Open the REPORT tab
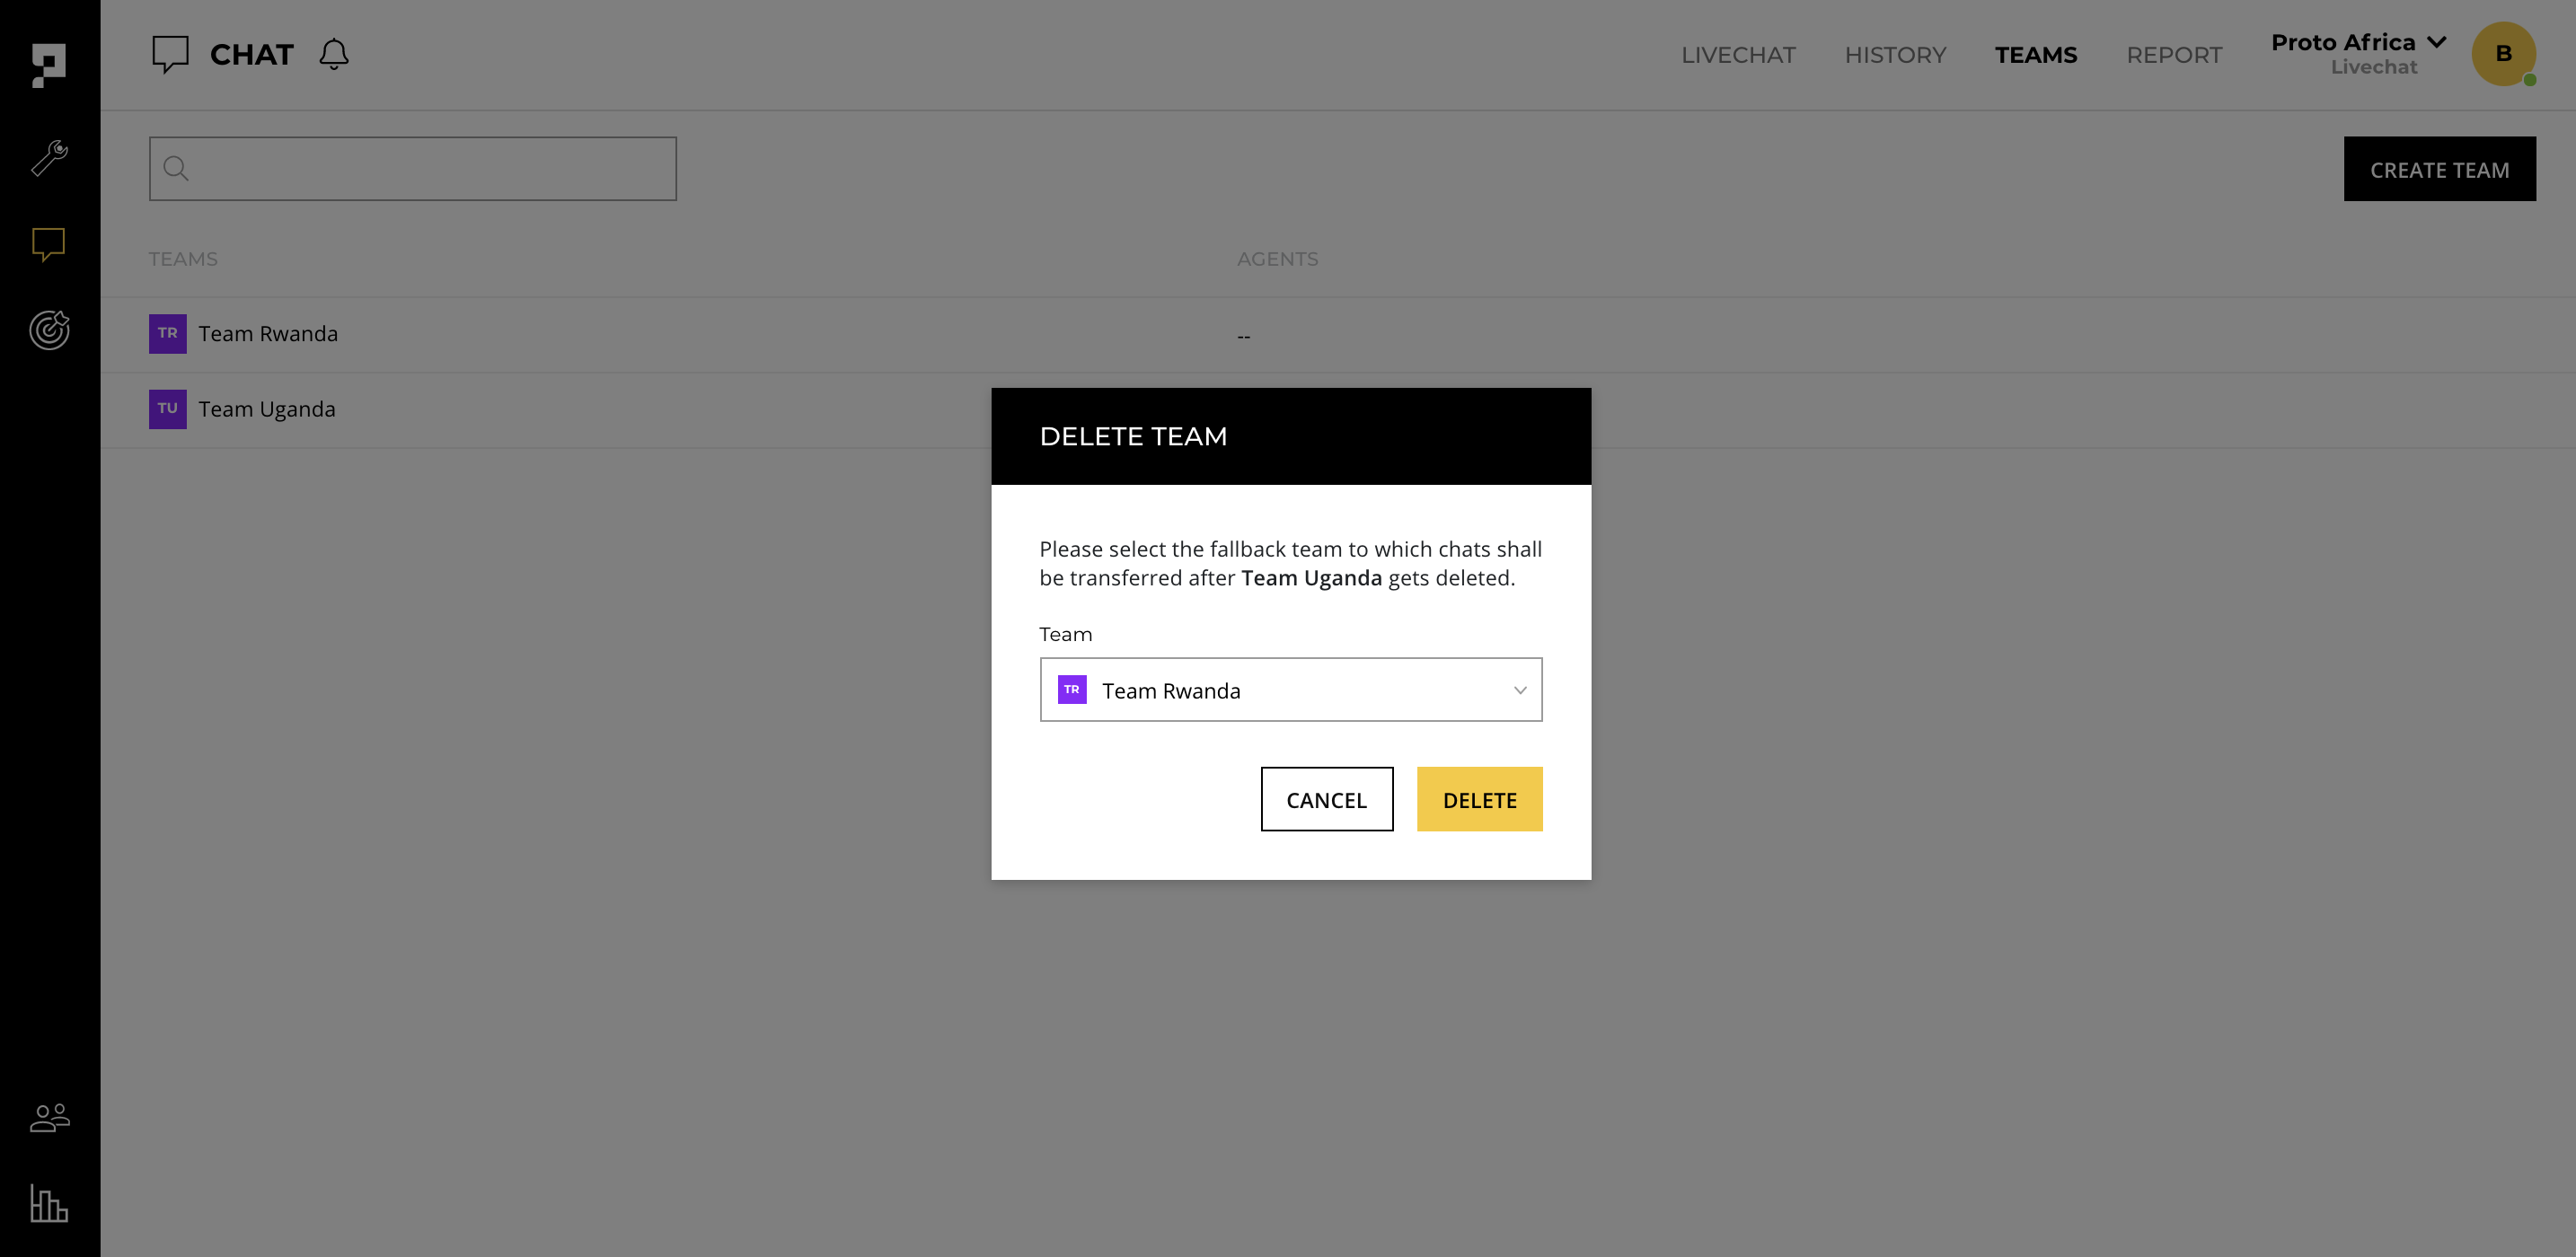This screenshot has height=1257, width=2576. click(2174, 55)
